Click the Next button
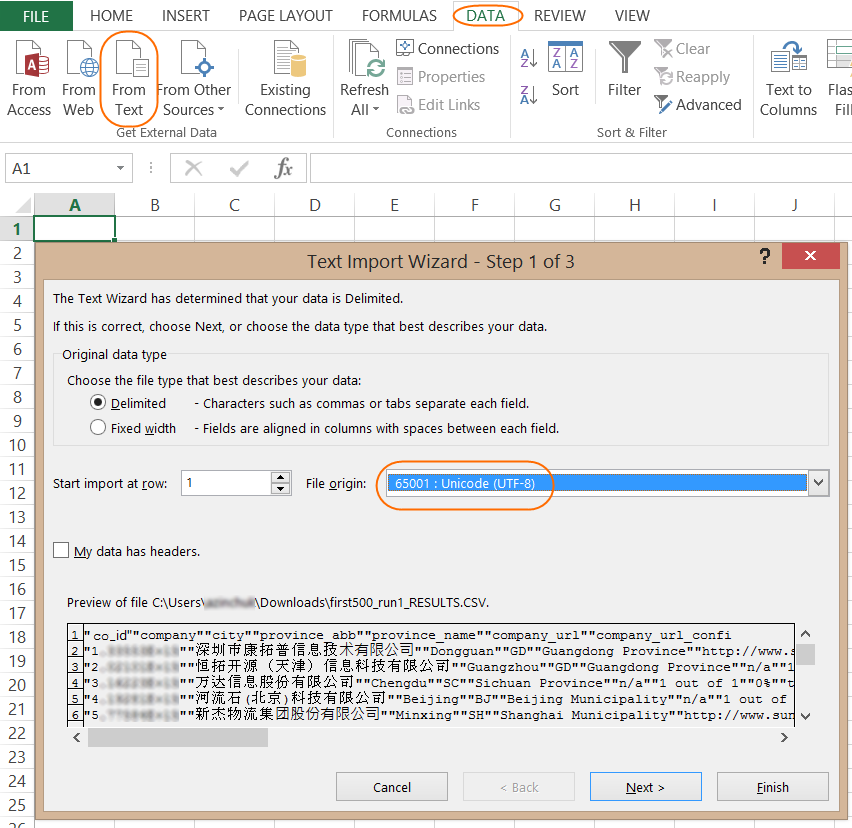The height and width of the screenshot is (828, 852). pyautogui.click(x=646, y=787)
